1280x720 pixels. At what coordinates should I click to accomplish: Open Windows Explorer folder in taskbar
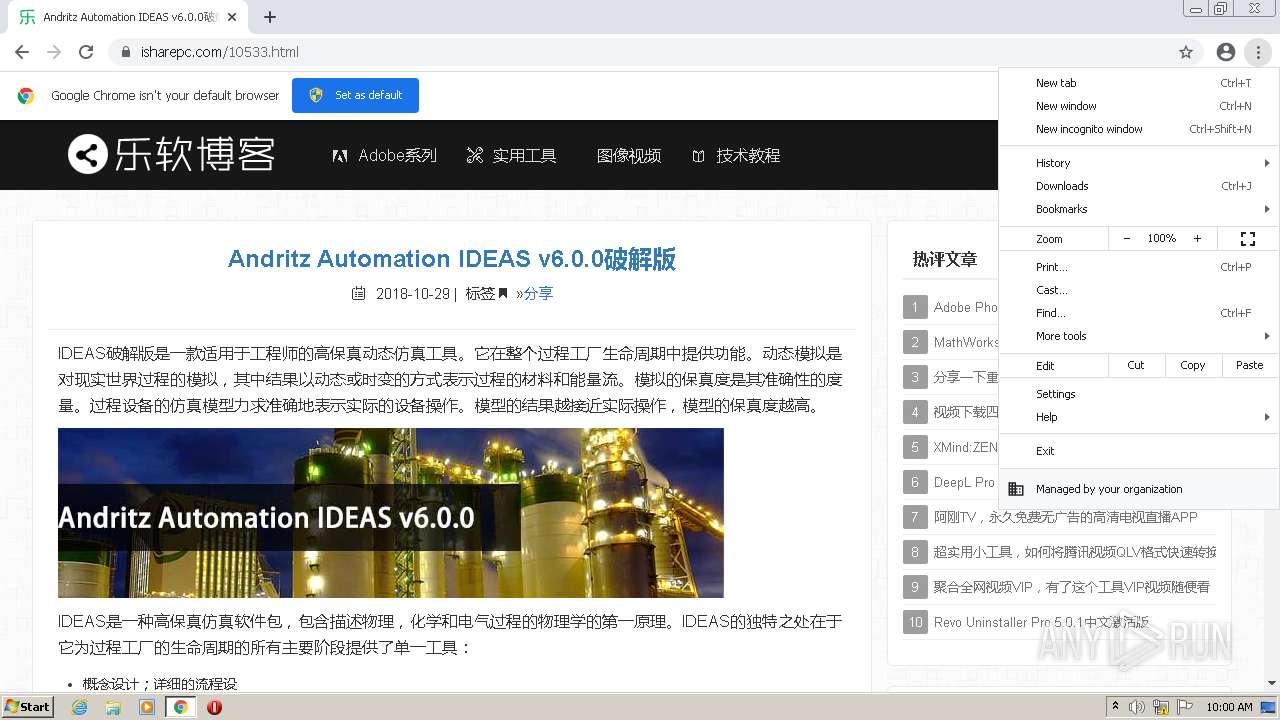click(x=113, y=707)
